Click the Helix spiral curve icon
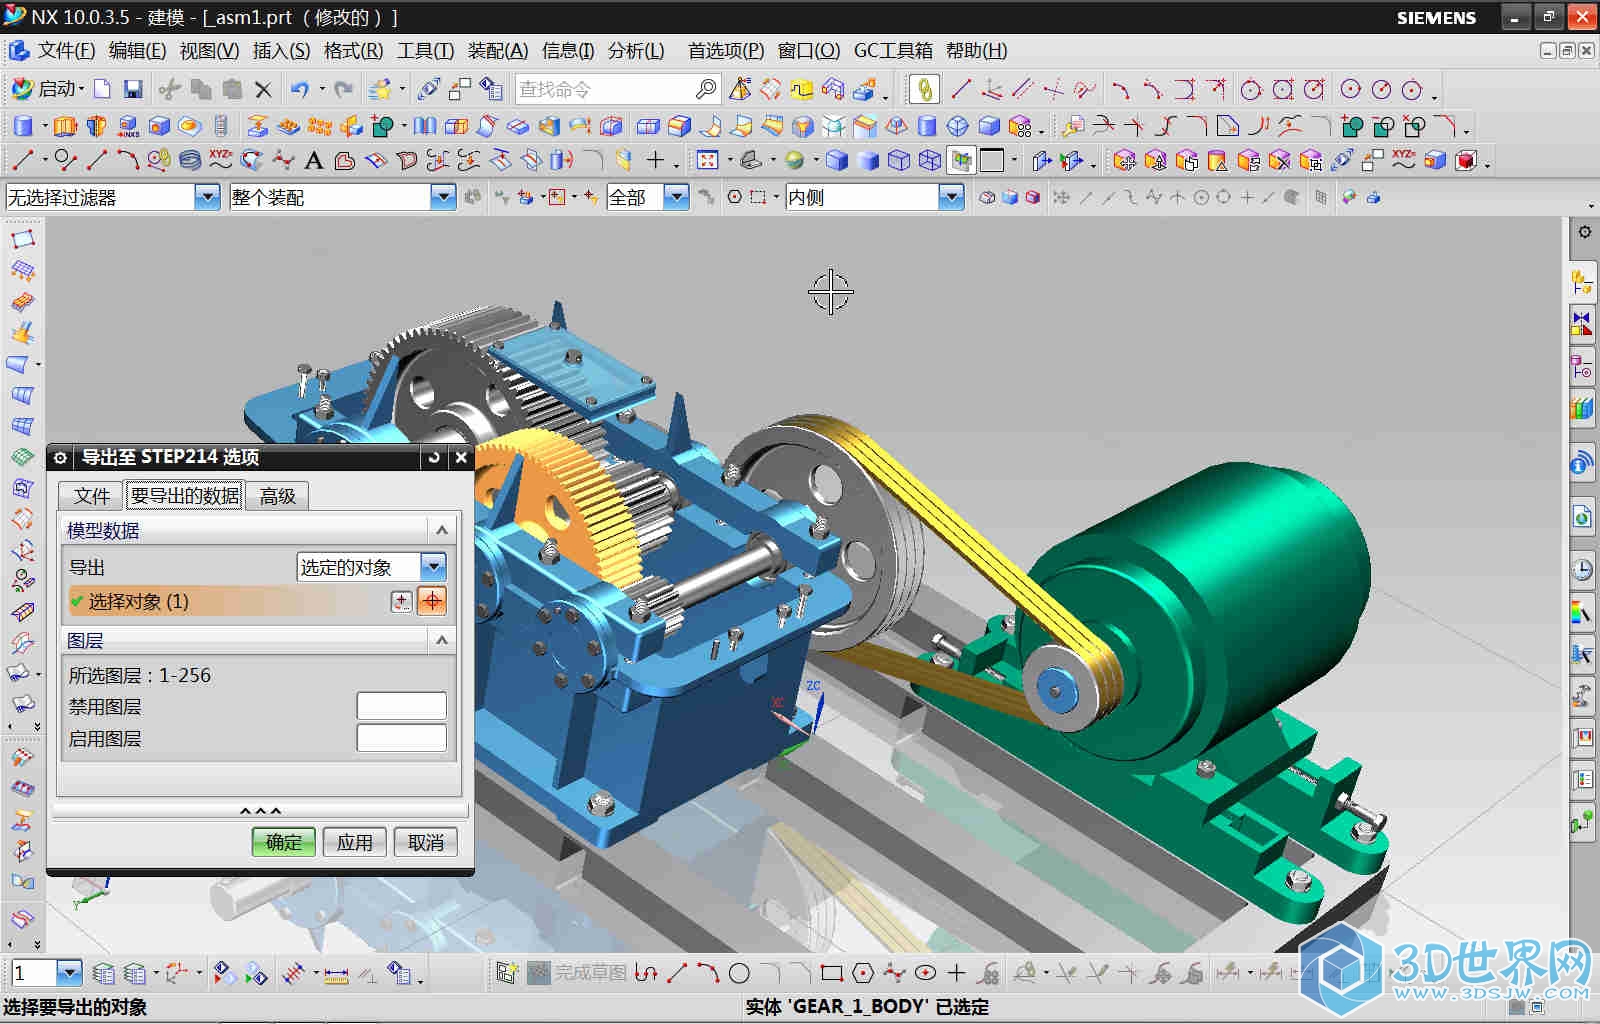 pyautogui.click(x=189, y=160)
